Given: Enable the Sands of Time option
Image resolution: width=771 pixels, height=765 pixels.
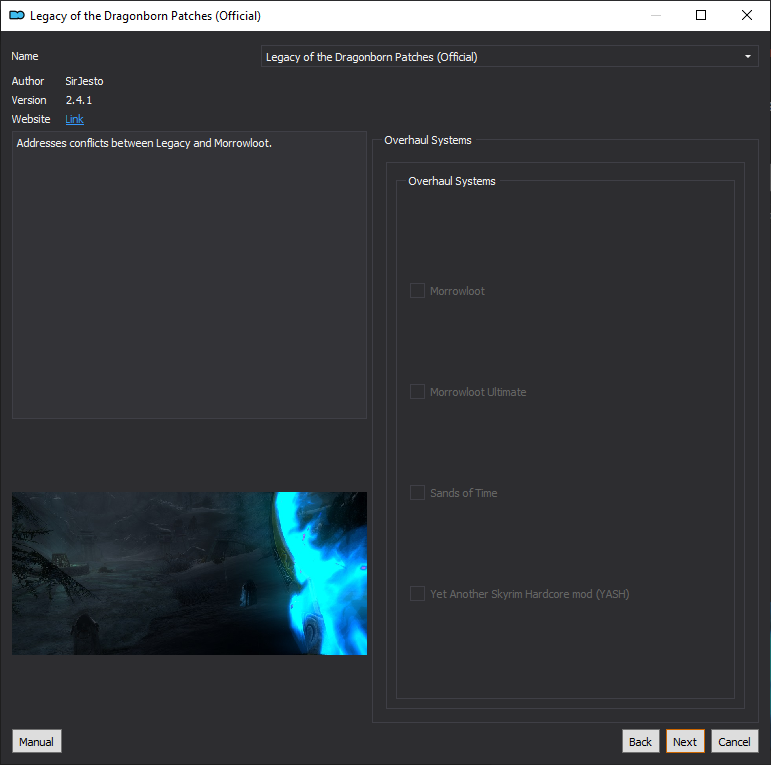Looking at the screenshot, I should (x=417, y=493).
